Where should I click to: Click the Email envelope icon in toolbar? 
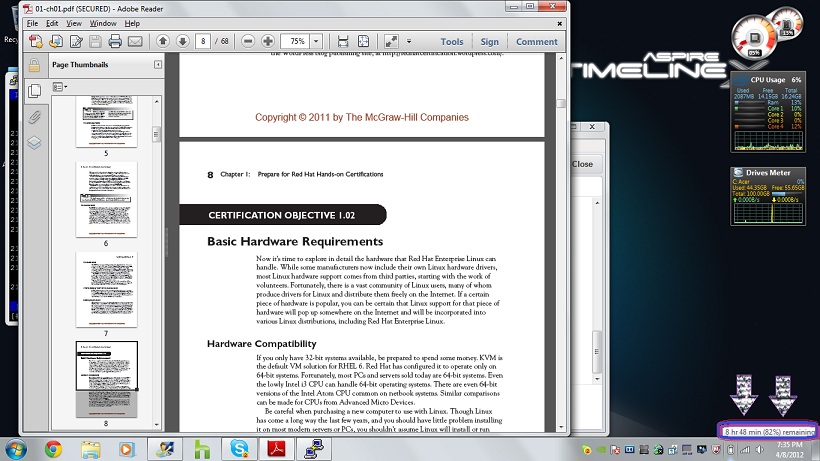coord(135,41)
